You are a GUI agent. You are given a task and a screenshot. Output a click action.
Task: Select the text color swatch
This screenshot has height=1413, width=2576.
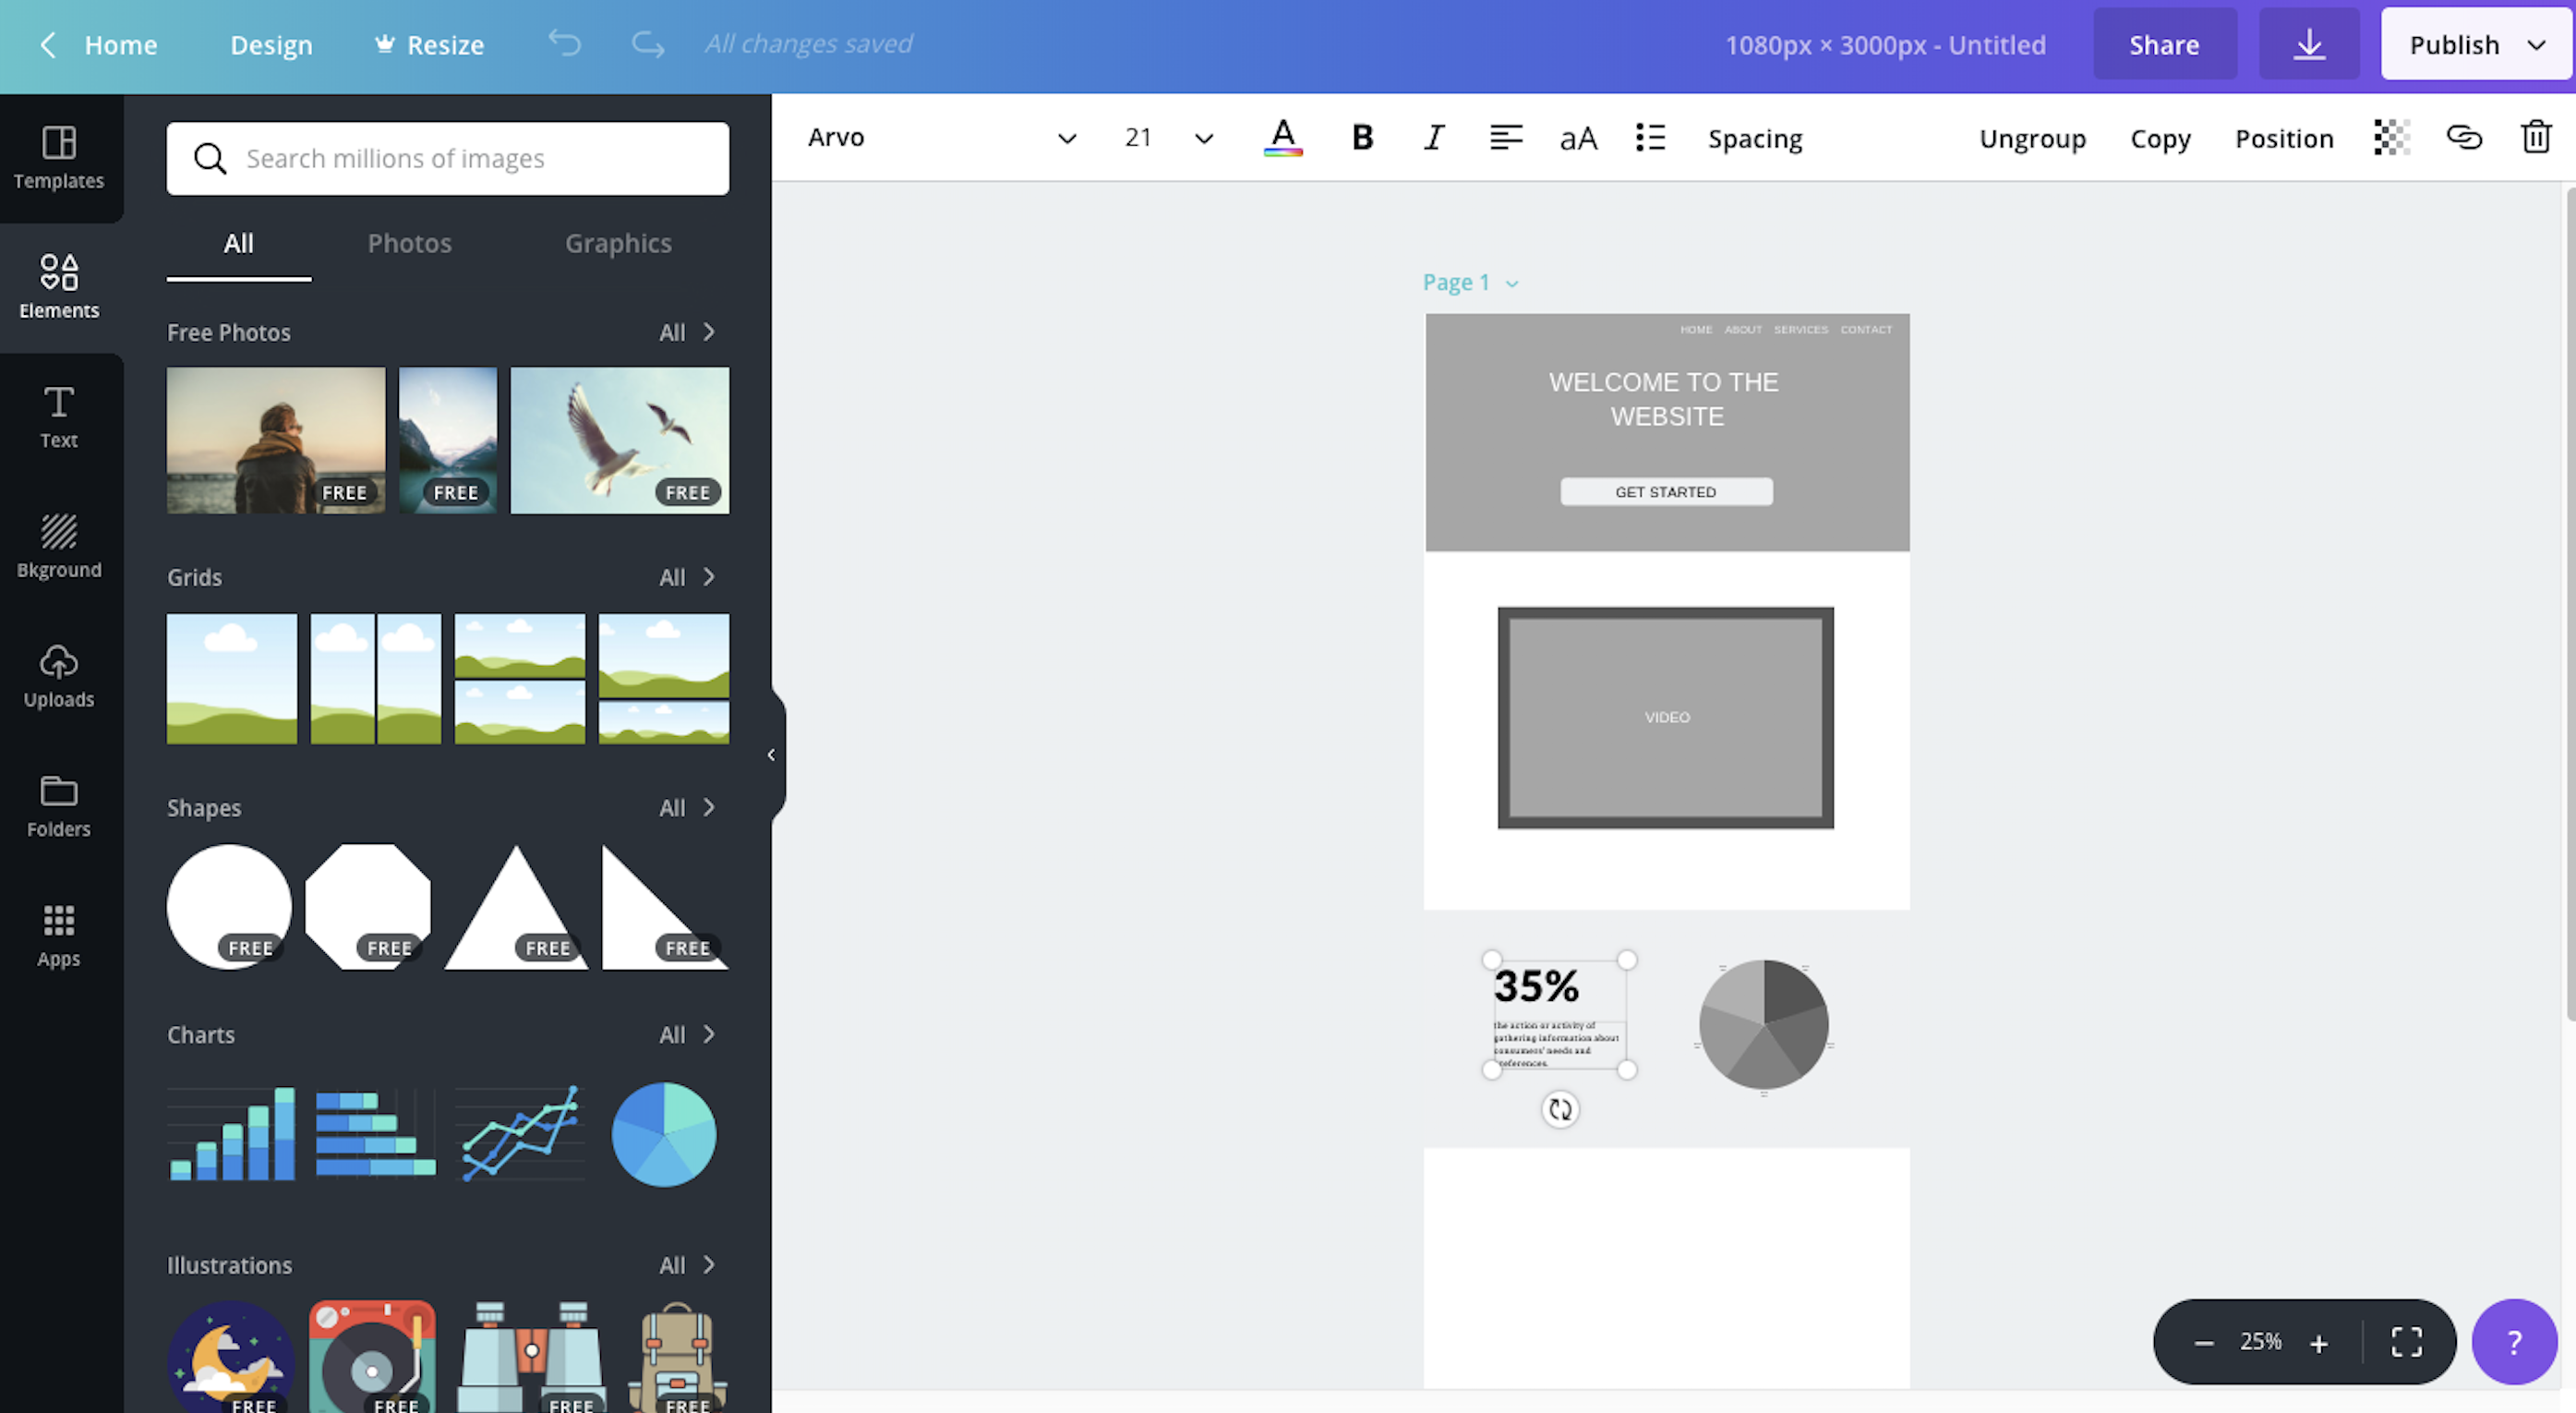point(1282,136)
